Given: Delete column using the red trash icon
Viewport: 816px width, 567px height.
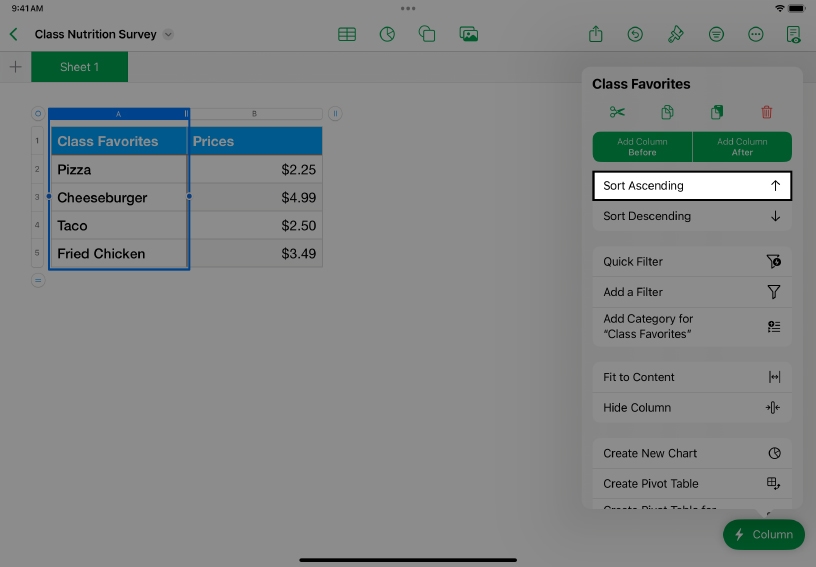Looking at the screenshot, I should [x=766, y=112].
